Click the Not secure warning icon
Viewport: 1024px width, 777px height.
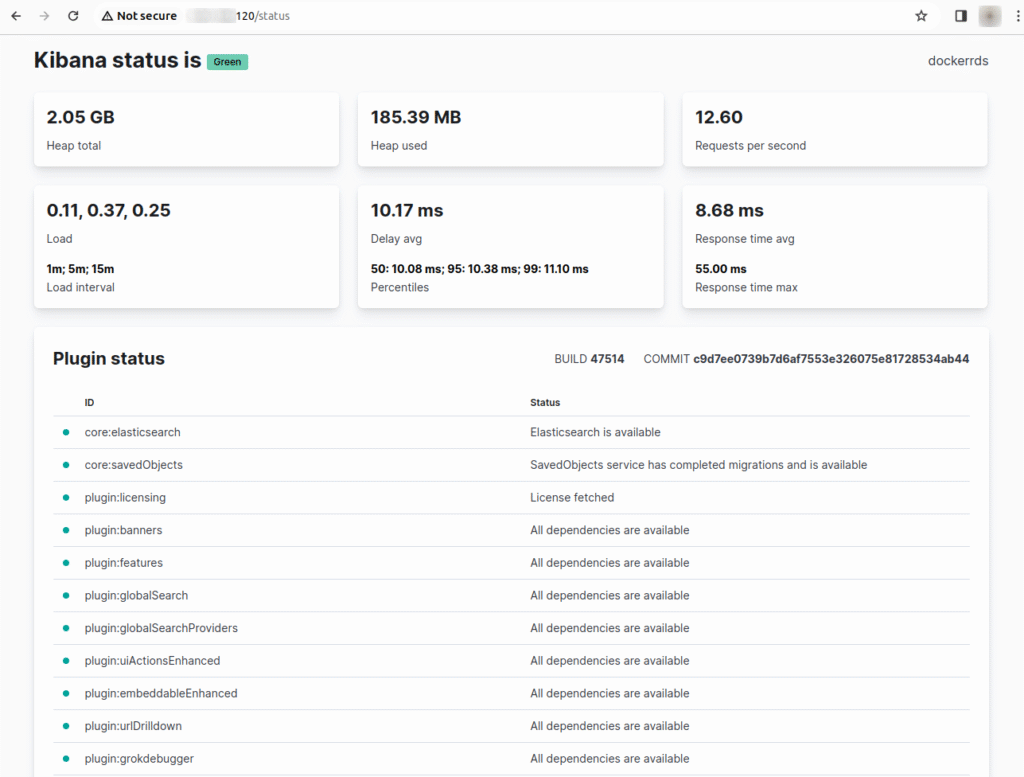pyautogui.click(x=107, y=16)
